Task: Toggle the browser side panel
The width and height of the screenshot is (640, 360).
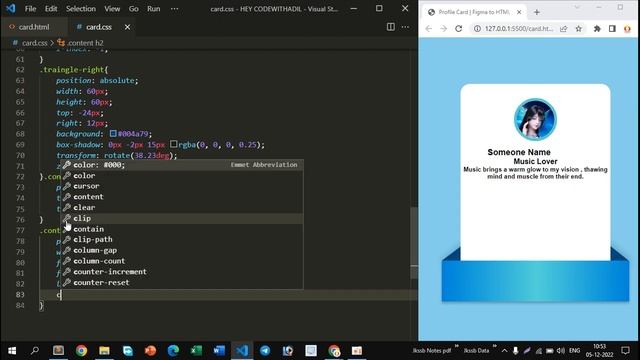Action: point(612,29)
